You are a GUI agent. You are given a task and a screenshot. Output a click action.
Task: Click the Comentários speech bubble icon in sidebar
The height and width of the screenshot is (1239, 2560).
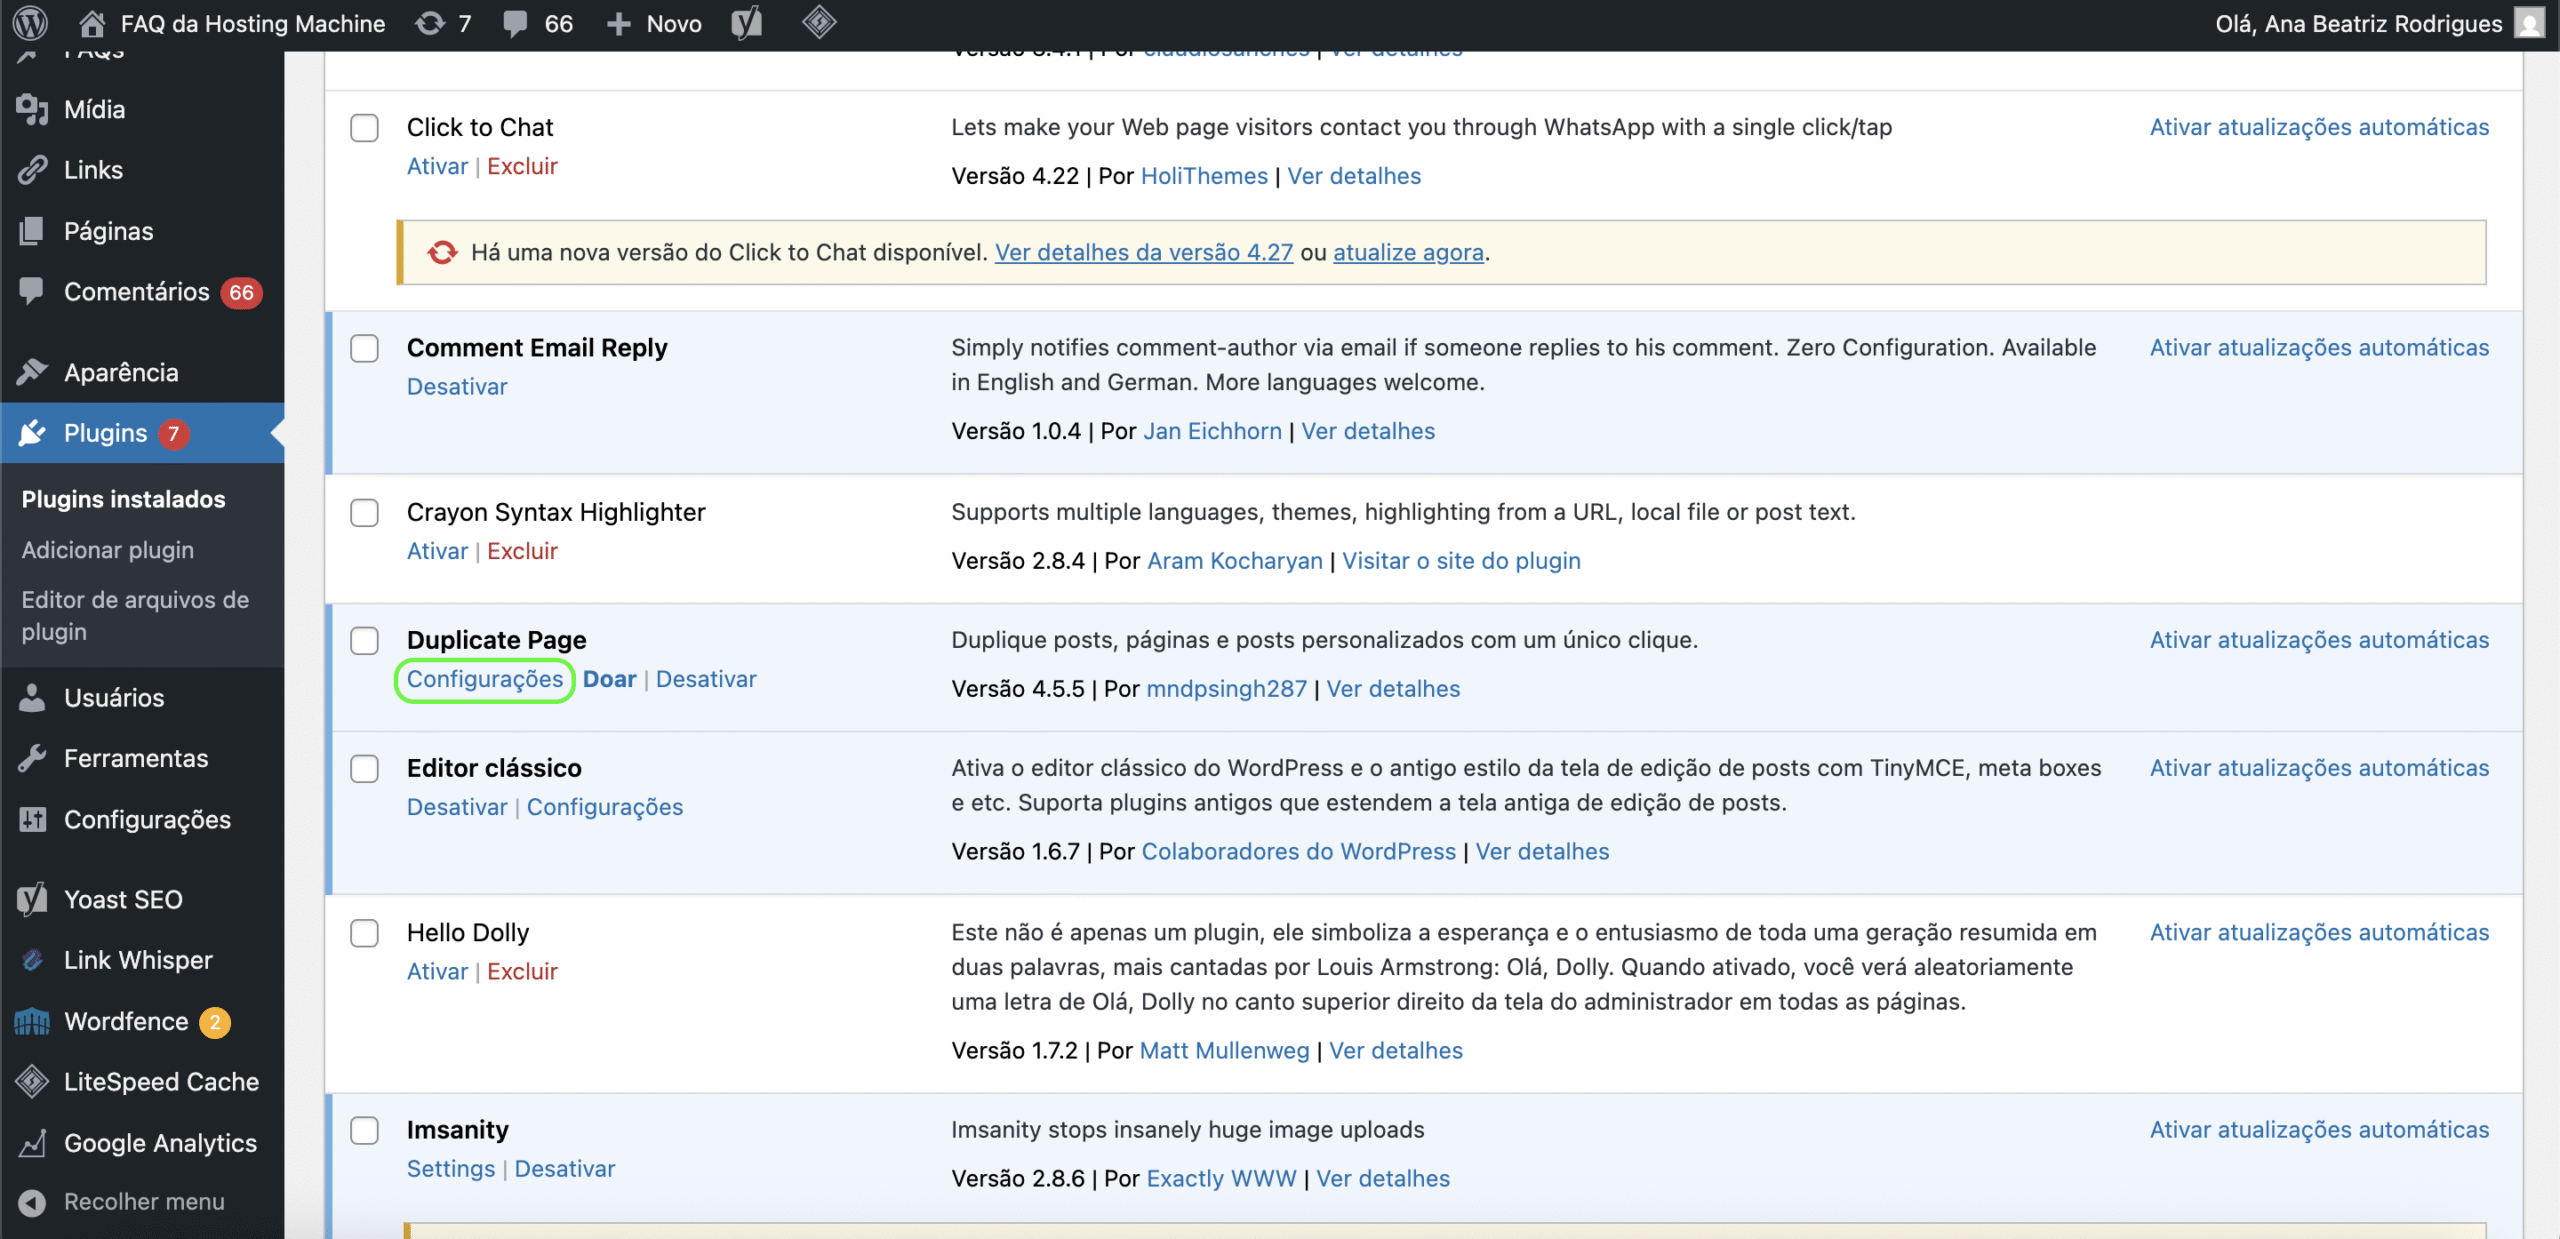(32, 291)
